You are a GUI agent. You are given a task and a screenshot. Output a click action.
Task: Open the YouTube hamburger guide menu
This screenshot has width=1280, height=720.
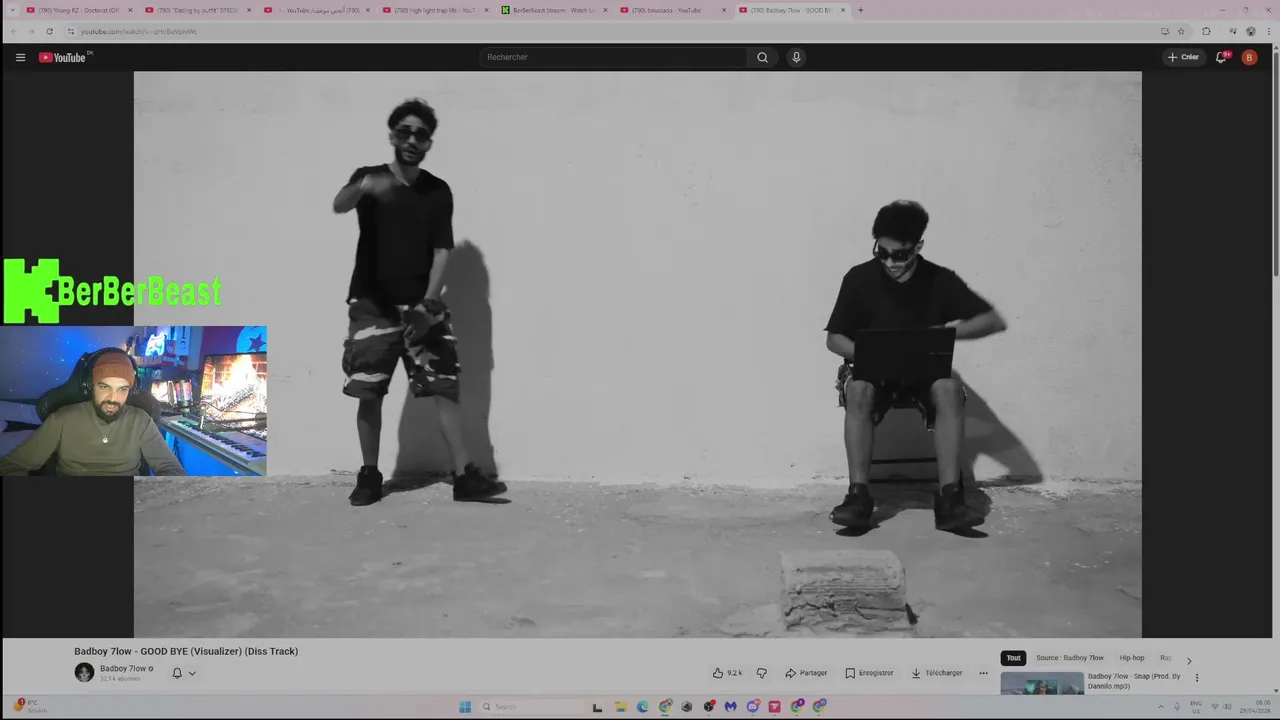coord(20,57)
